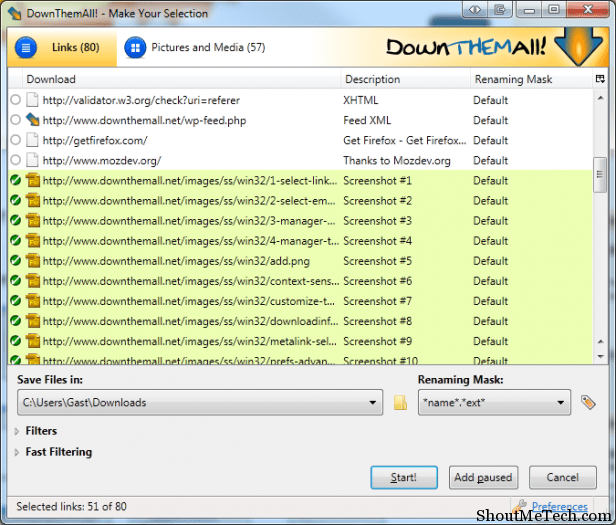
Task: Click the *name*.*ext* mask field
Action: [x=494, y=403]
